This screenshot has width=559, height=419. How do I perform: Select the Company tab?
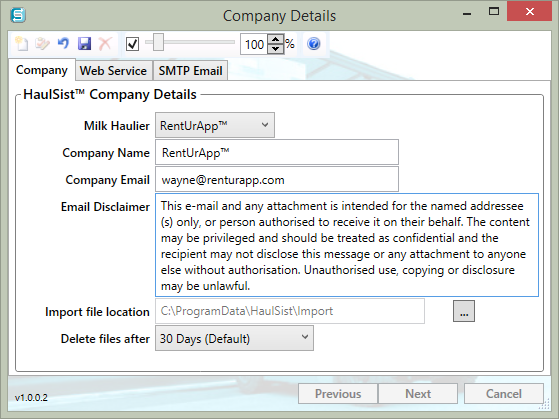point(42,70)
